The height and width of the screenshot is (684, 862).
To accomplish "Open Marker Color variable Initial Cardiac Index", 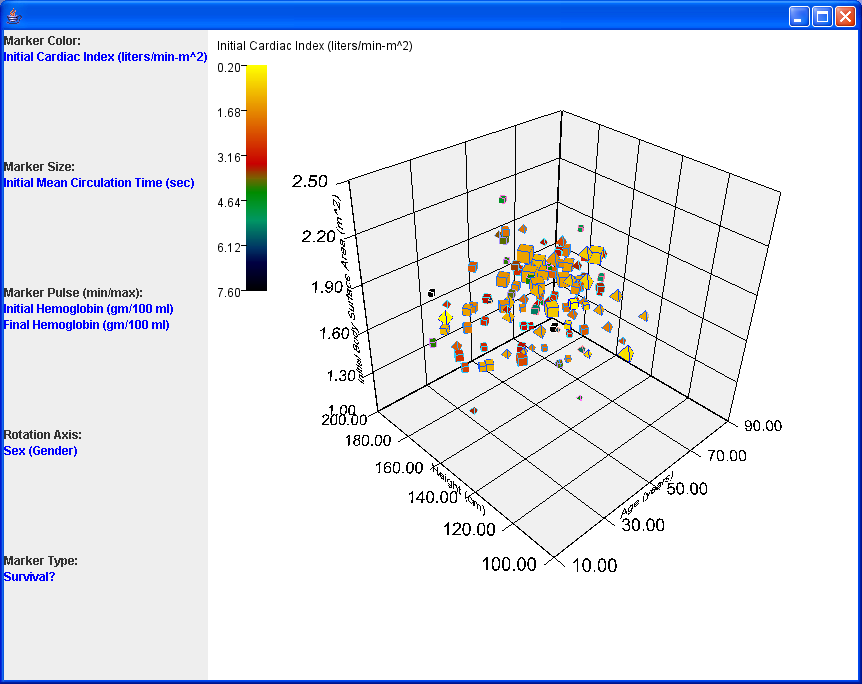I will 105,57.
